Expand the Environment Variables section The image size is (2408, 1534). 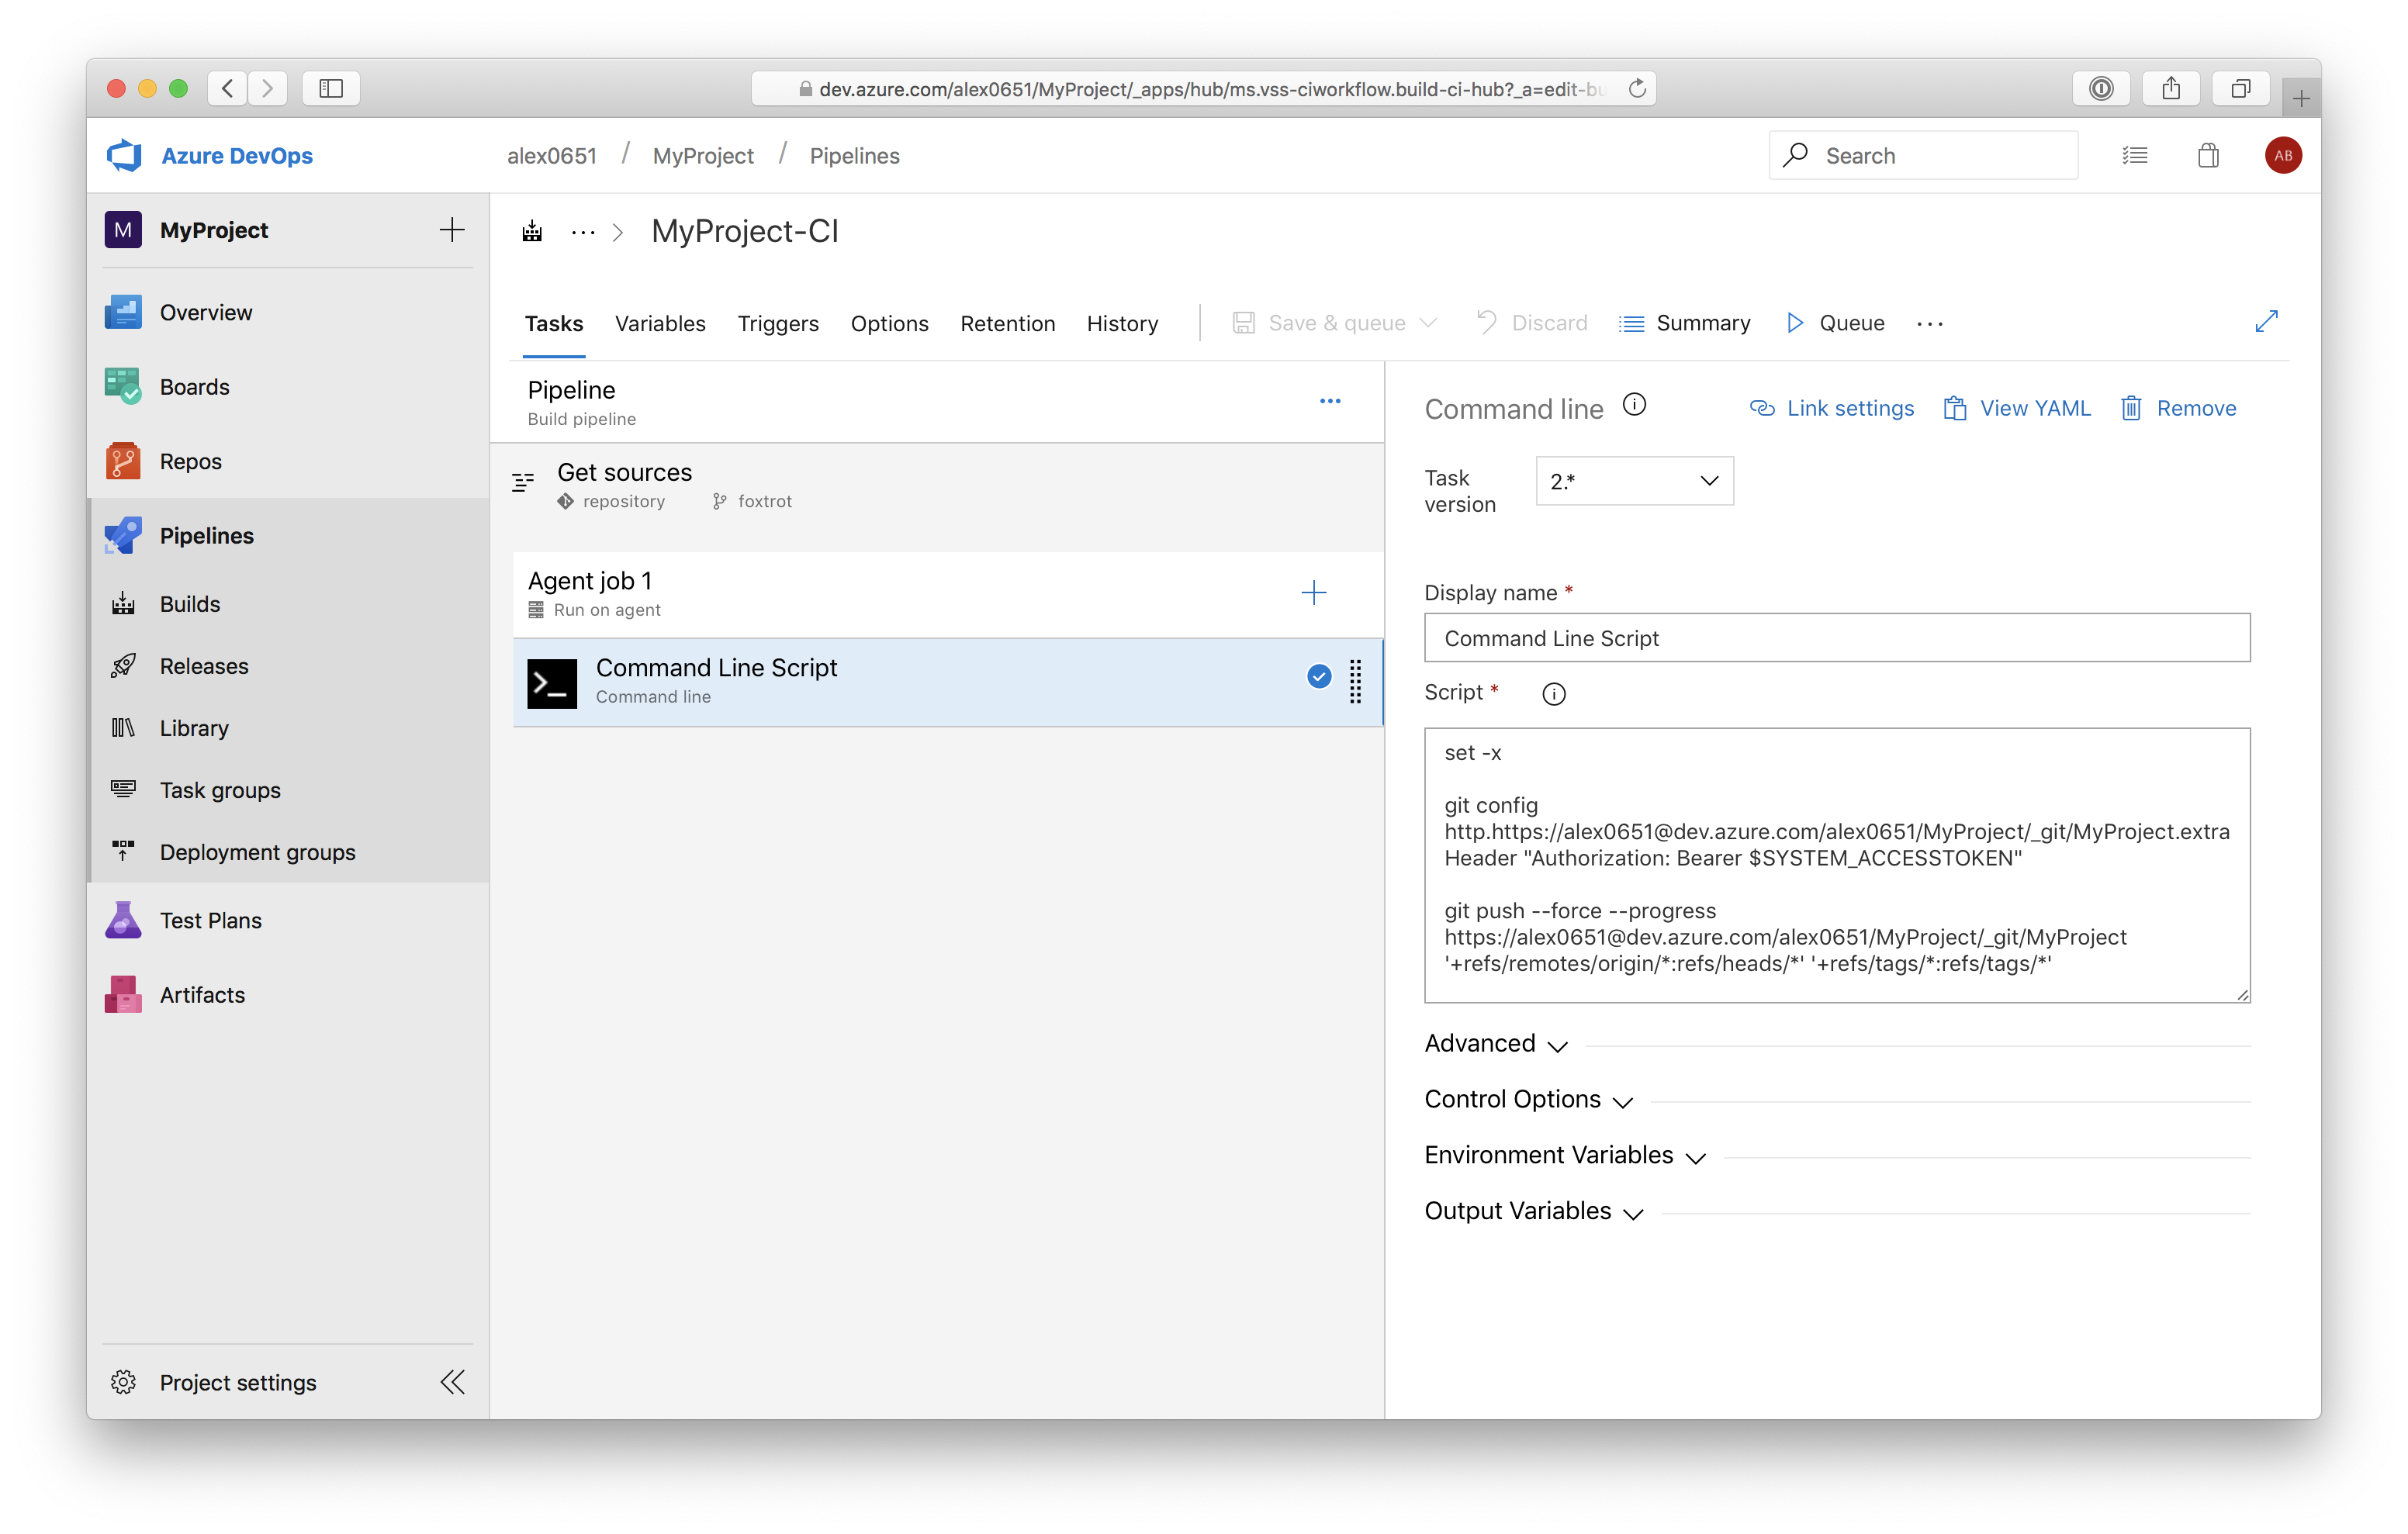(1564, 1156)
